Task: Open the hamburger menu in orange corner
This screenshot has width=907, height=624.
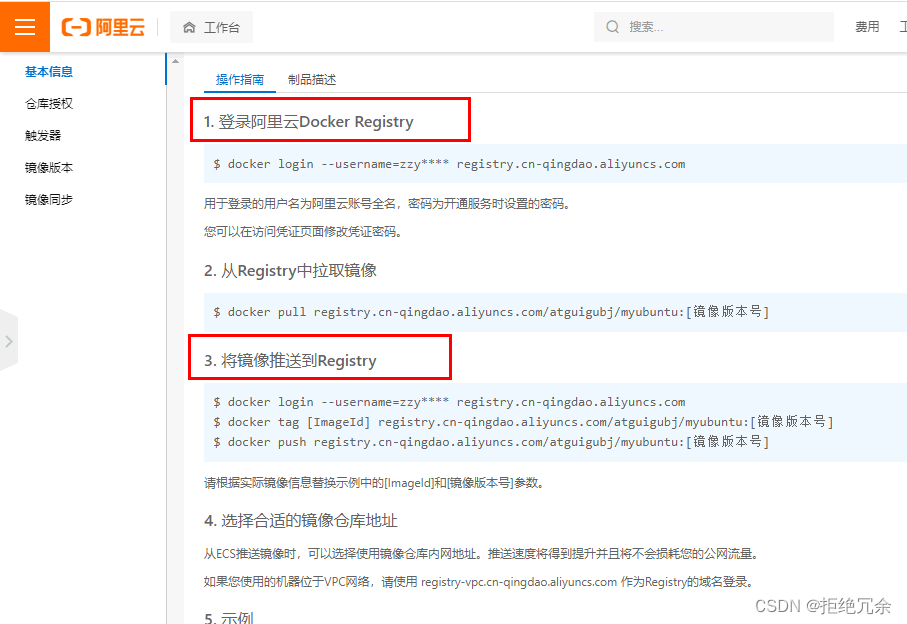Action: (25, 27)
